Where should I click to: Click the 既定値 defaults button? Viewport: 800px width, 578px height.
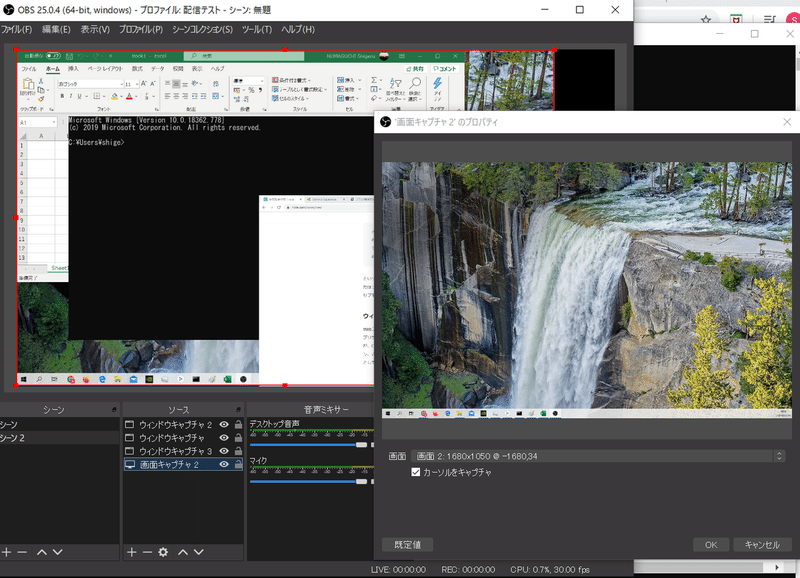[408, 545]
